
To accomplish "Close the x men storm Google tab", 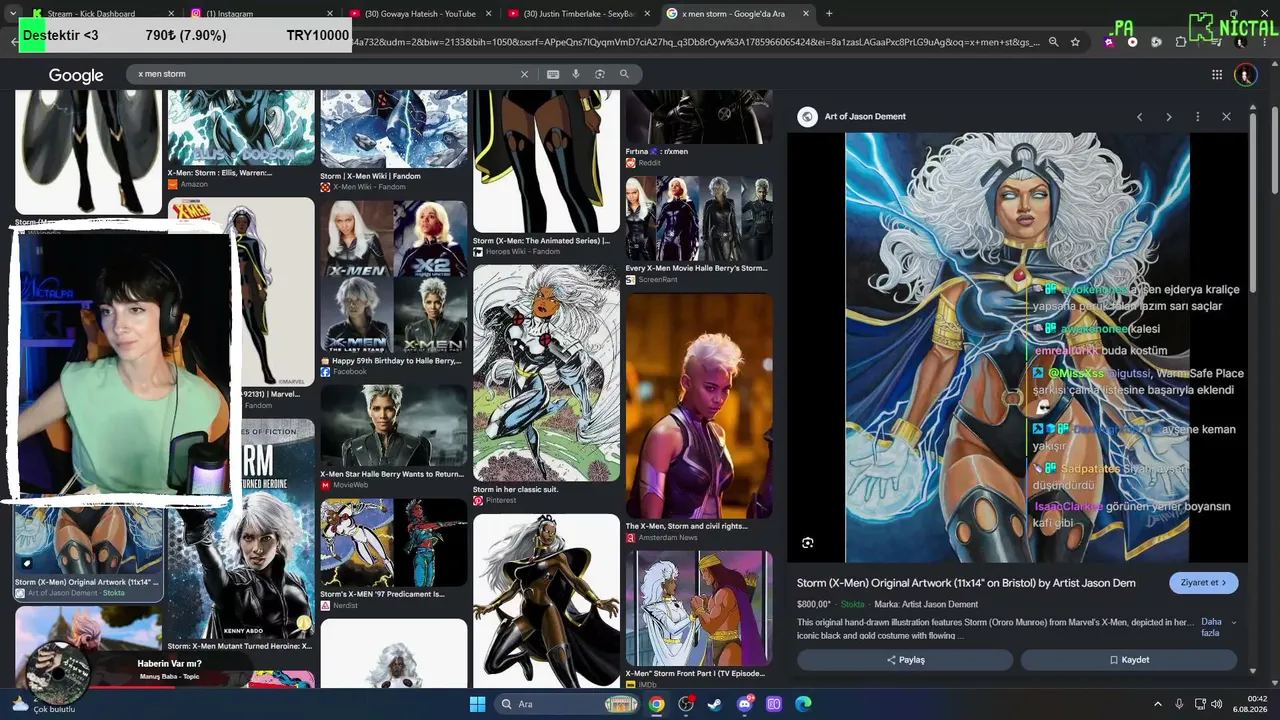I will point(806,14).
